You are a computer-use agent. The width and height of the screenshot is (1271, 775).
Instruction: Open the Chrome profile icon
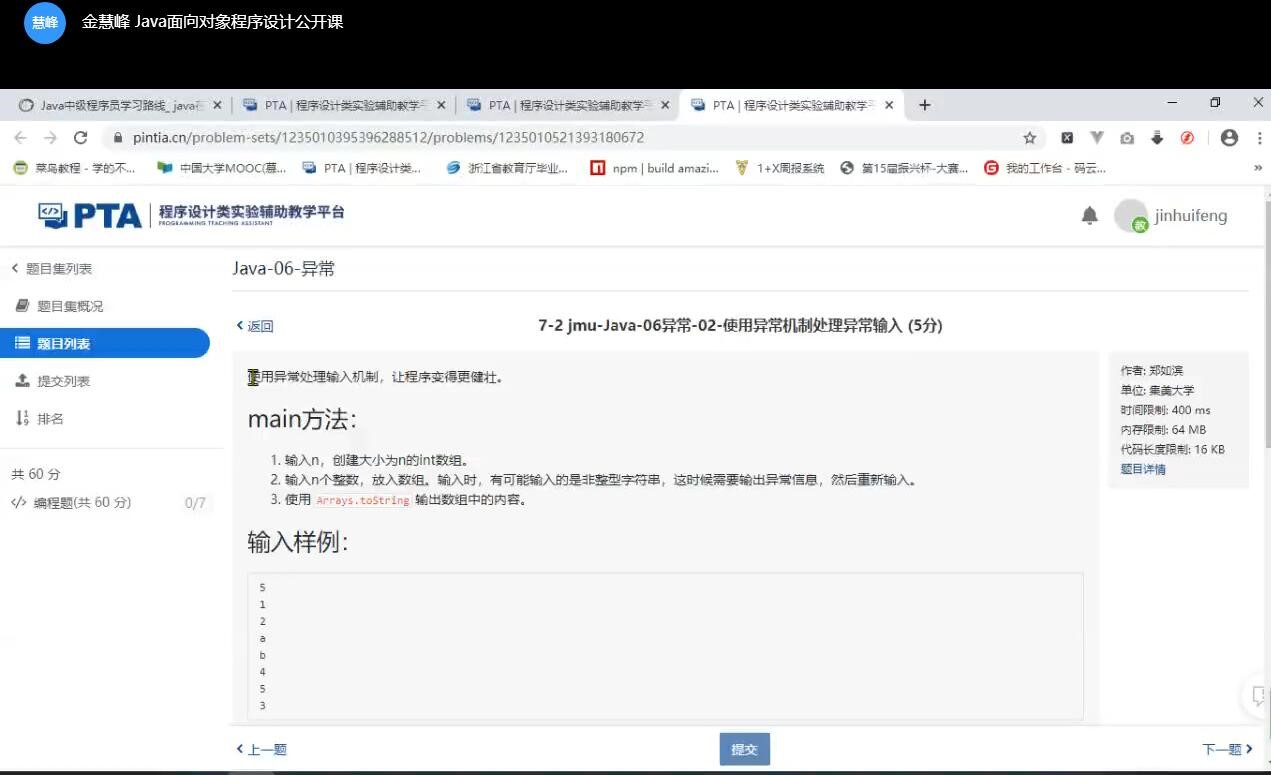pos(1229,138)
